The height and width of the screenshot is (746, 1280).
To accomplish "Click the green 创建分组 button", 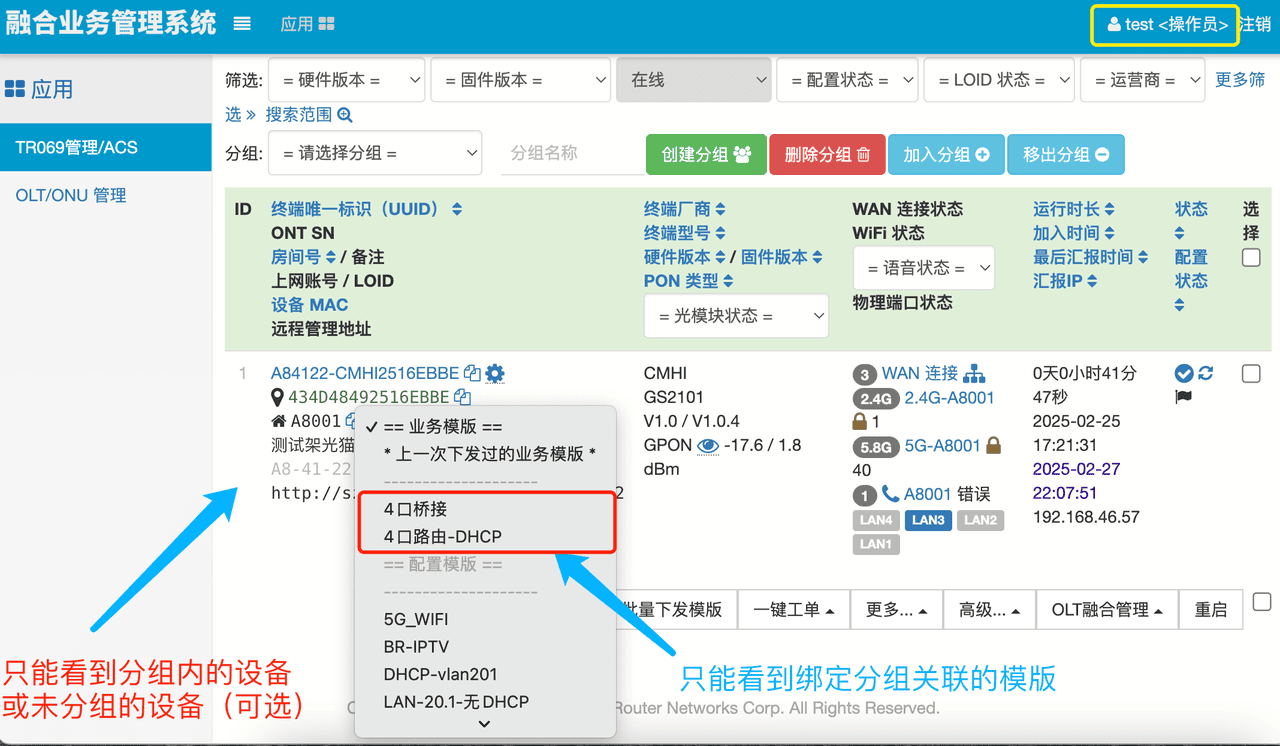I will 706,155.
